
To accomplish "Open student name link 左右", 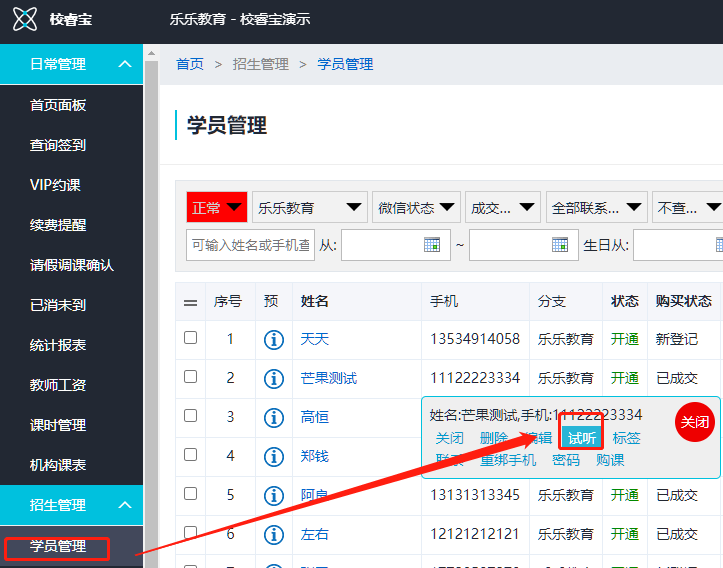I will (314, 534).
